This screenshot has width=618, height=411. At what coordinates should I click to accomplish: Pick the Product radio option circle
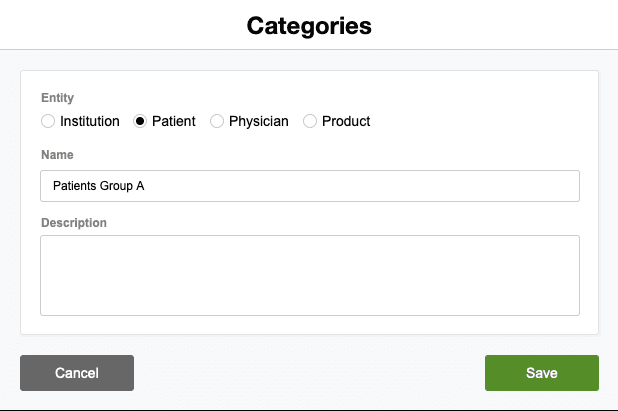(x=310, y=121)
